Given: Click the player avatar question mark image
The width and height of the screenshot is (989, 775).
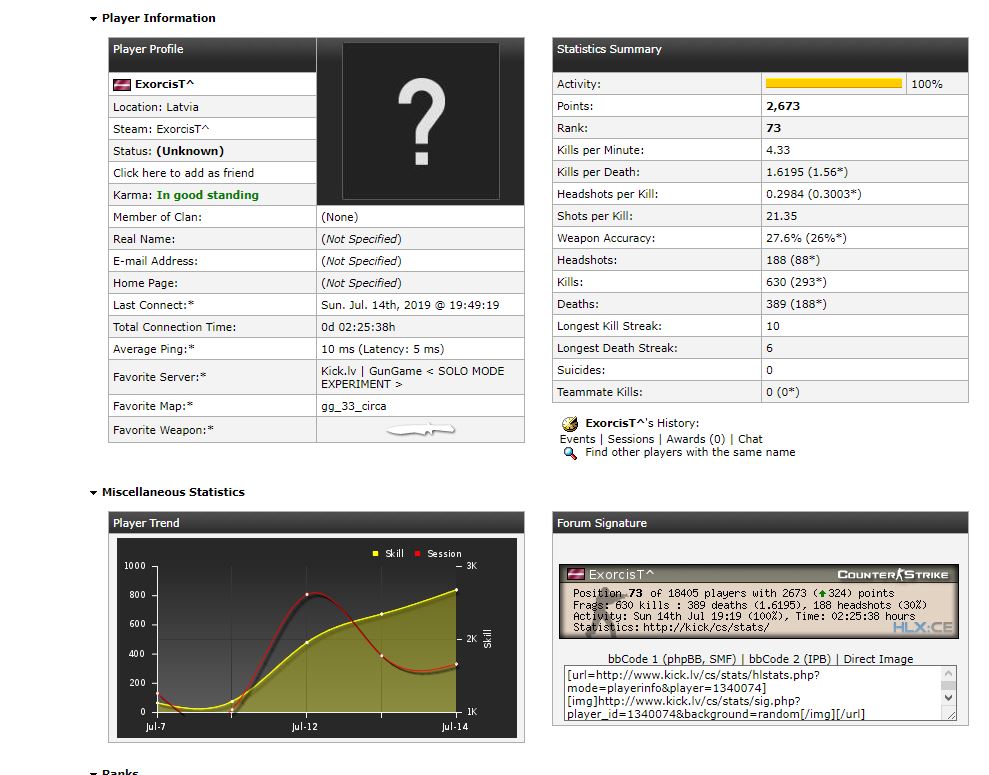Looking at the screenshot, I should pyautogui.click(x=421, y=121).
